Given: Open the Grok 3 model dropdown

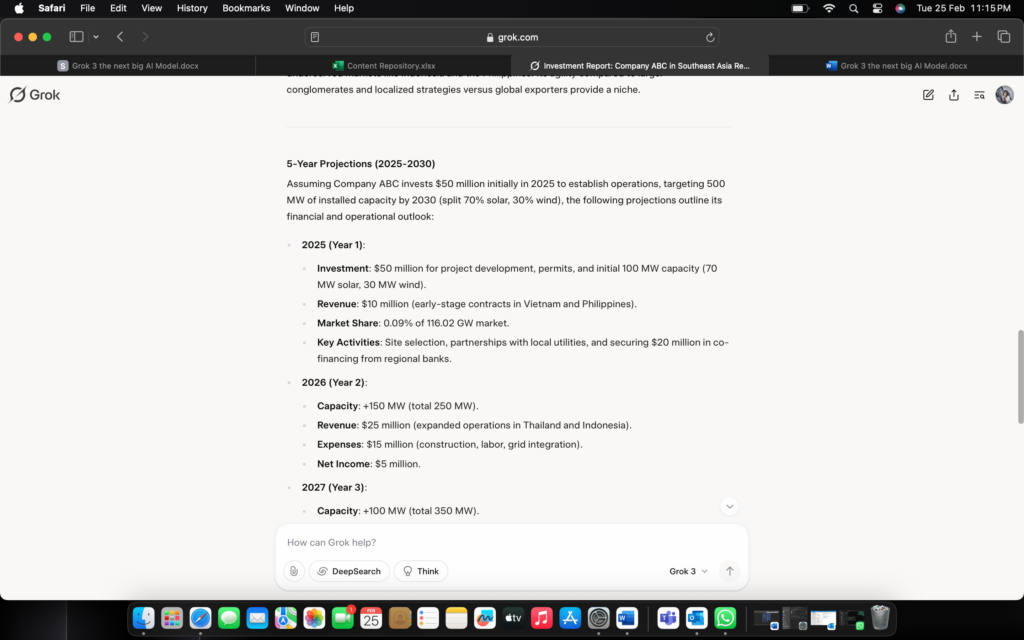Looking at the screenshot, I should tap(688, 571).
